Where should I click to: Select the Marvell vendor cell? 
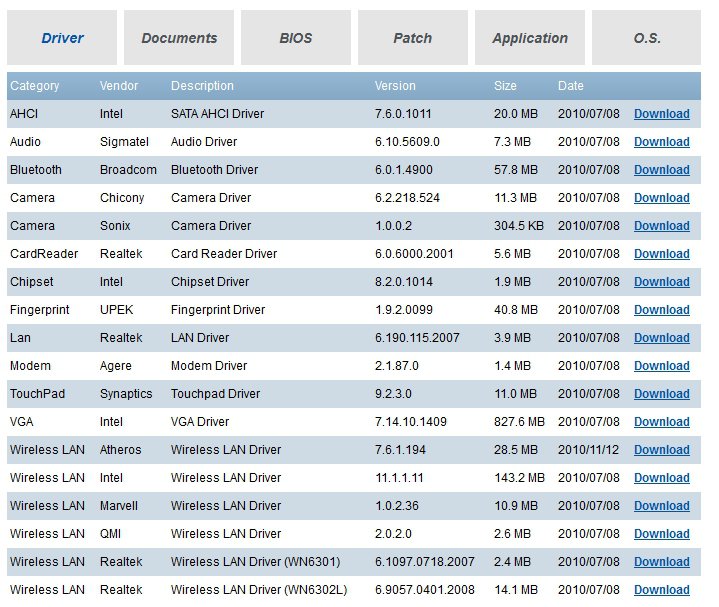click(119, 505)
